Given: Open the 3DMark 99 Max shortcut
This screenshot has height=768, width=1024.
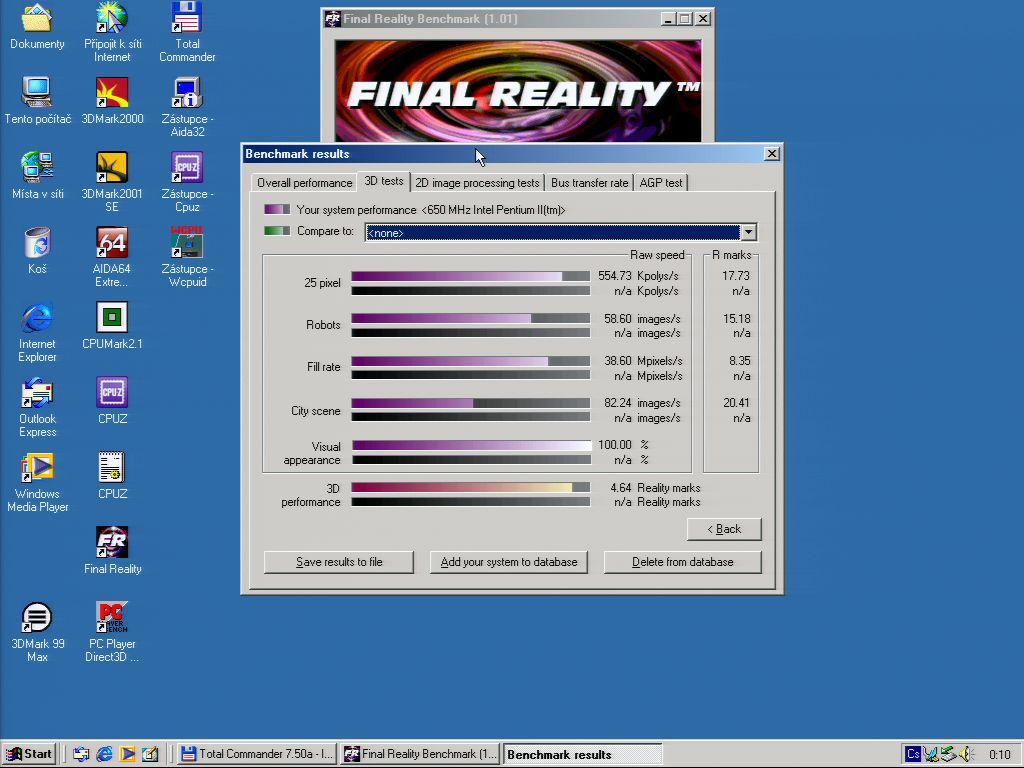Looking at the screenshot, I should (x=37, y=632).
